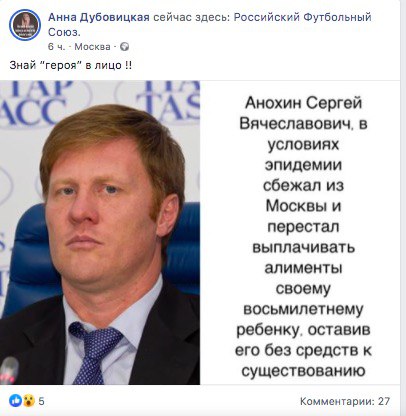This screenshot has width=406, height=416.
Task: Click post text Знай "героя" в лицо
Action: click(70, 65)
